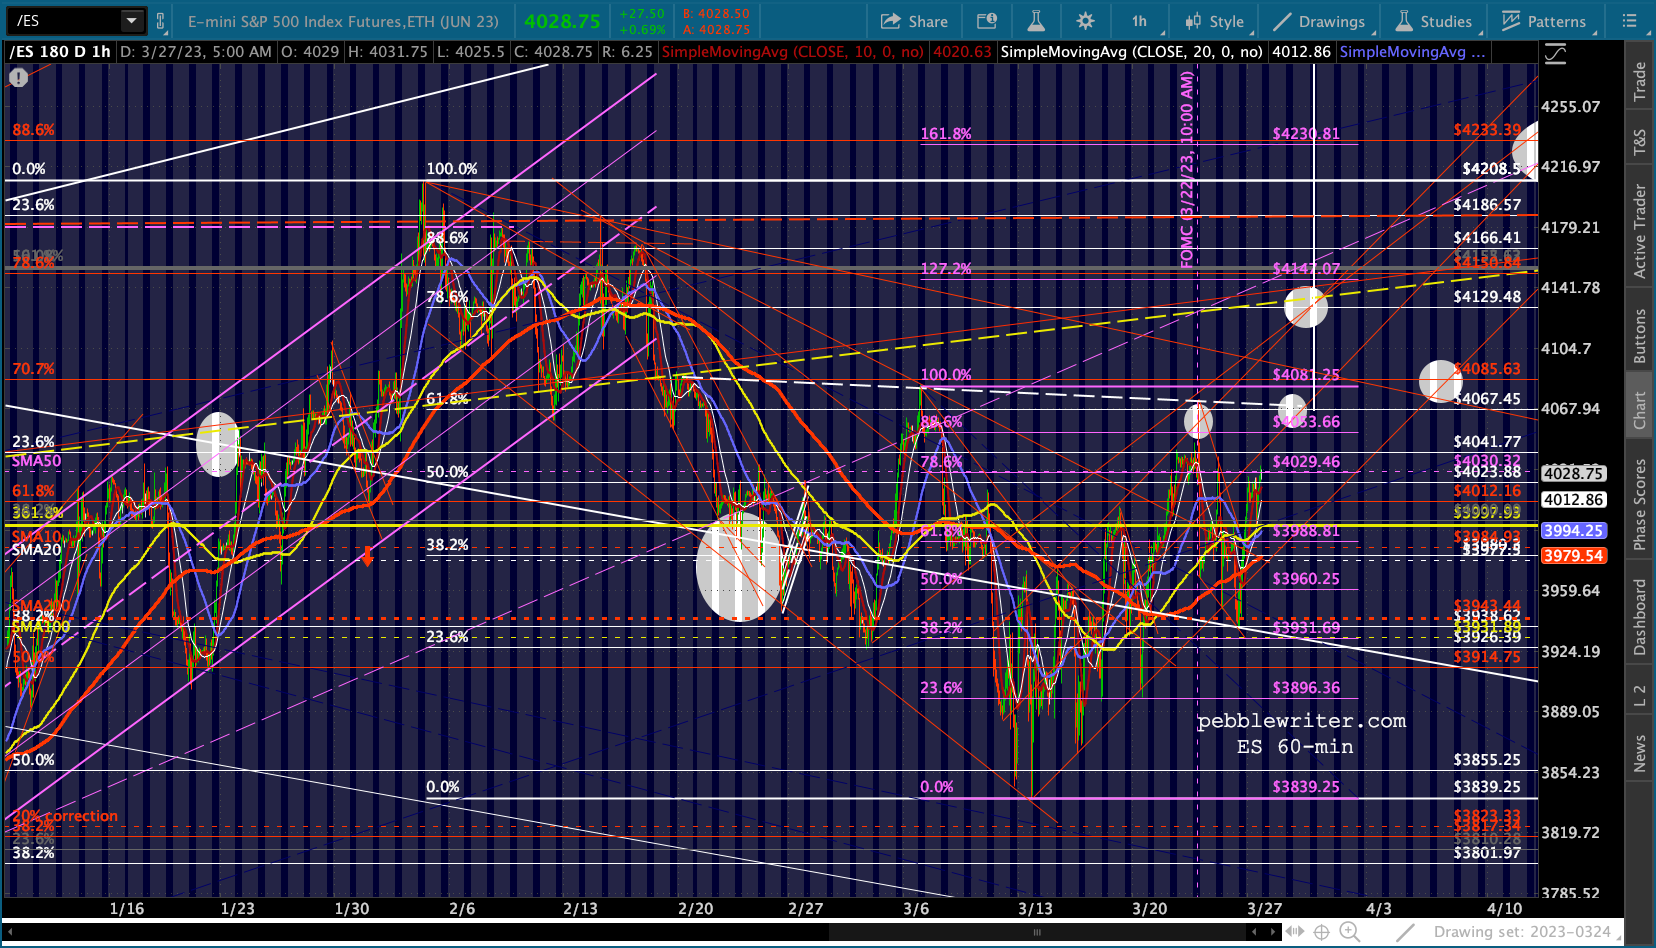Expand the /ES symbol dropdown arrow
1656x948 pixels.
(131, 20)
